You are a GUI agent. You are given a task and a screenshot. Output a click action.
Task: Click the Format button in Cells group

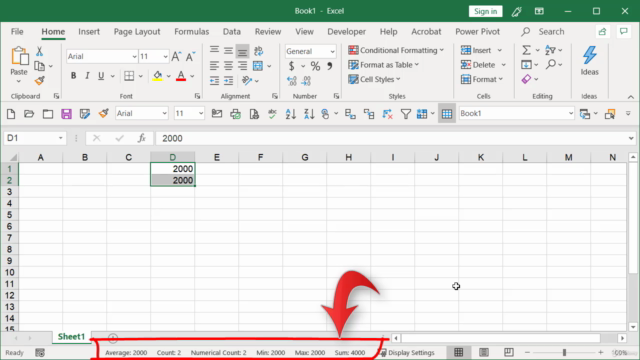[482, 79]
